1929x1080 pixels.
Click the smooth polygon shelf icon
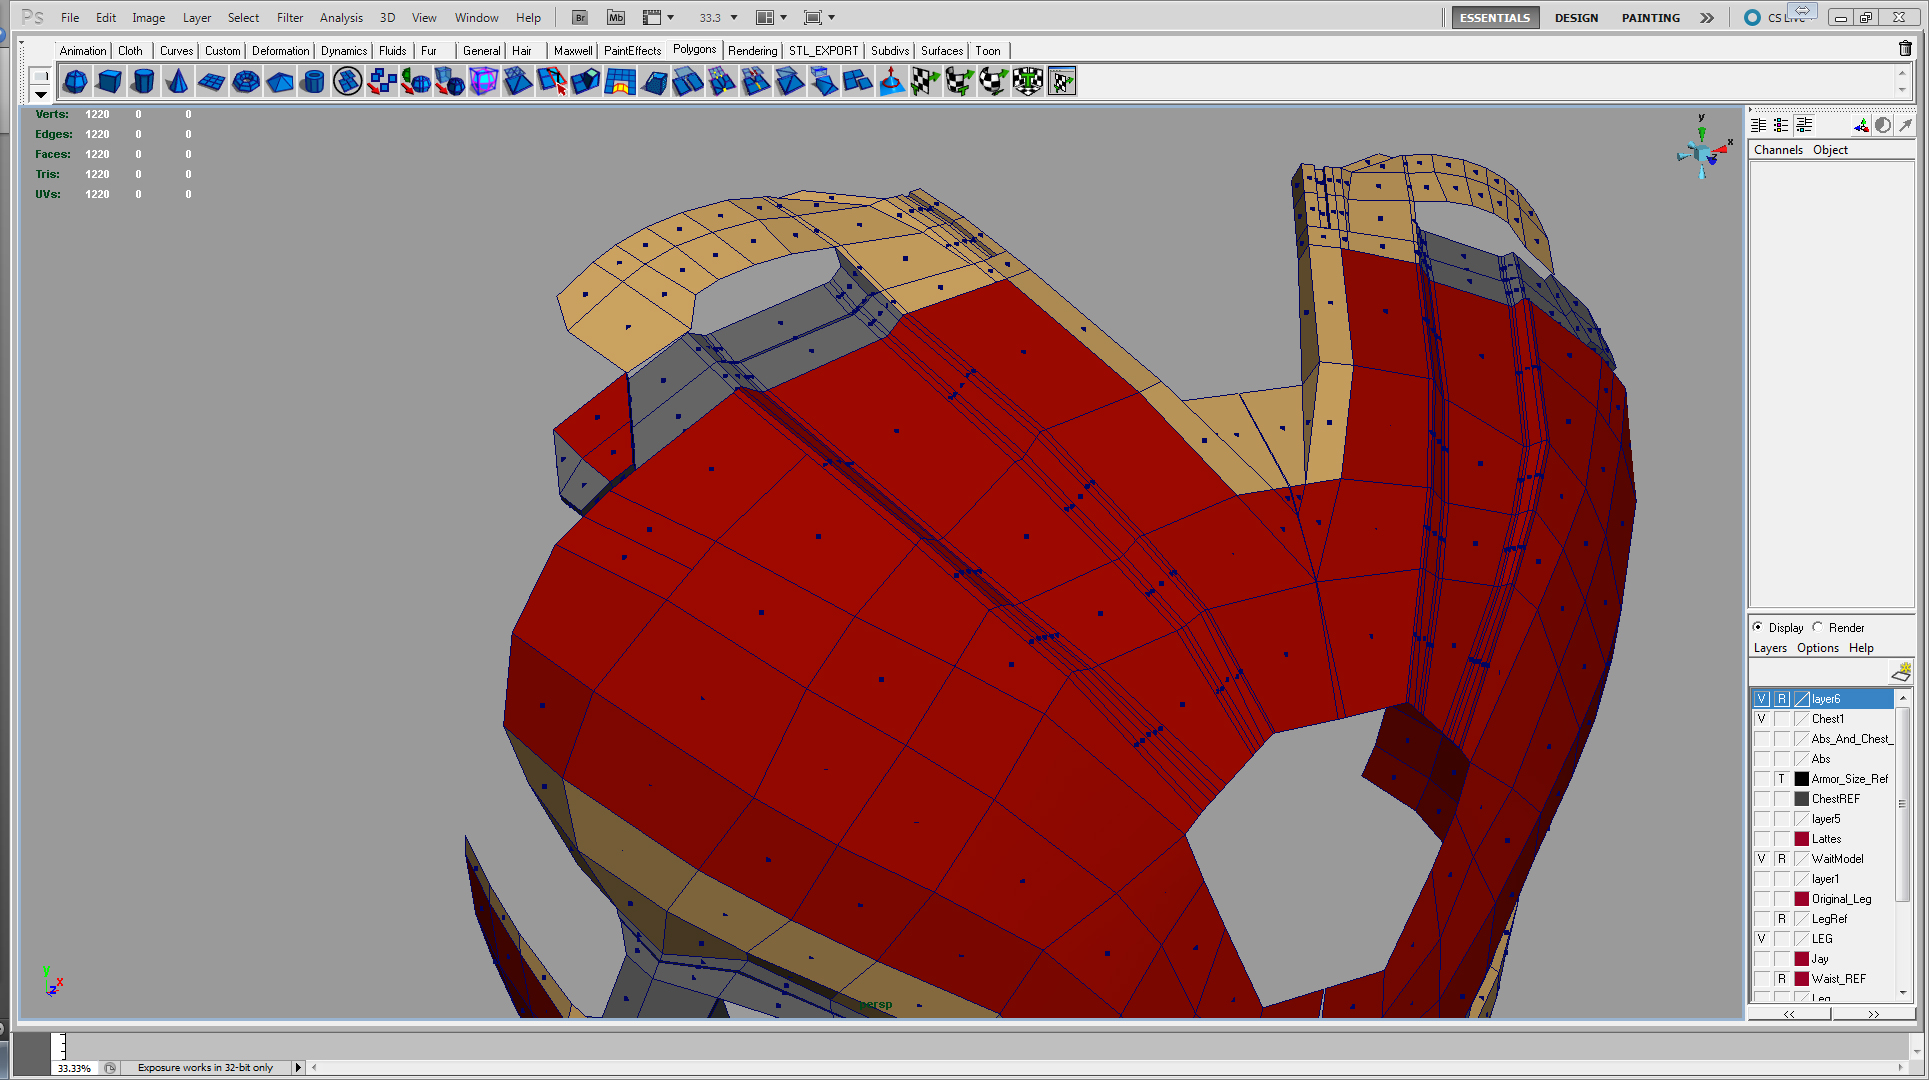point(450,81)
